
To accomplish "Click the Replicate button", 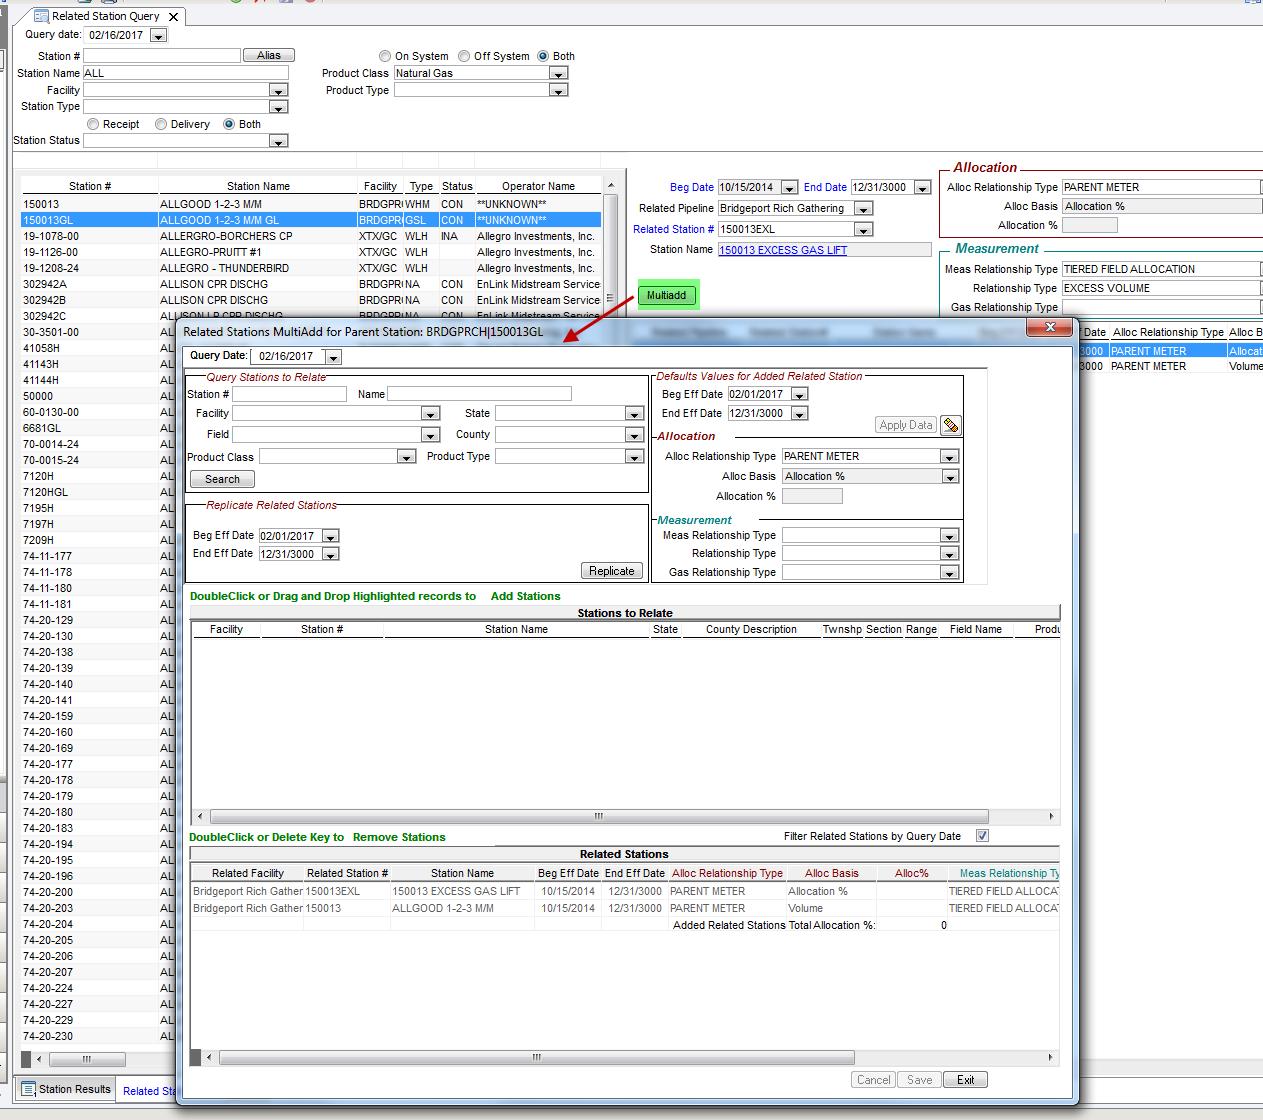I will click(x=611, y=571).
